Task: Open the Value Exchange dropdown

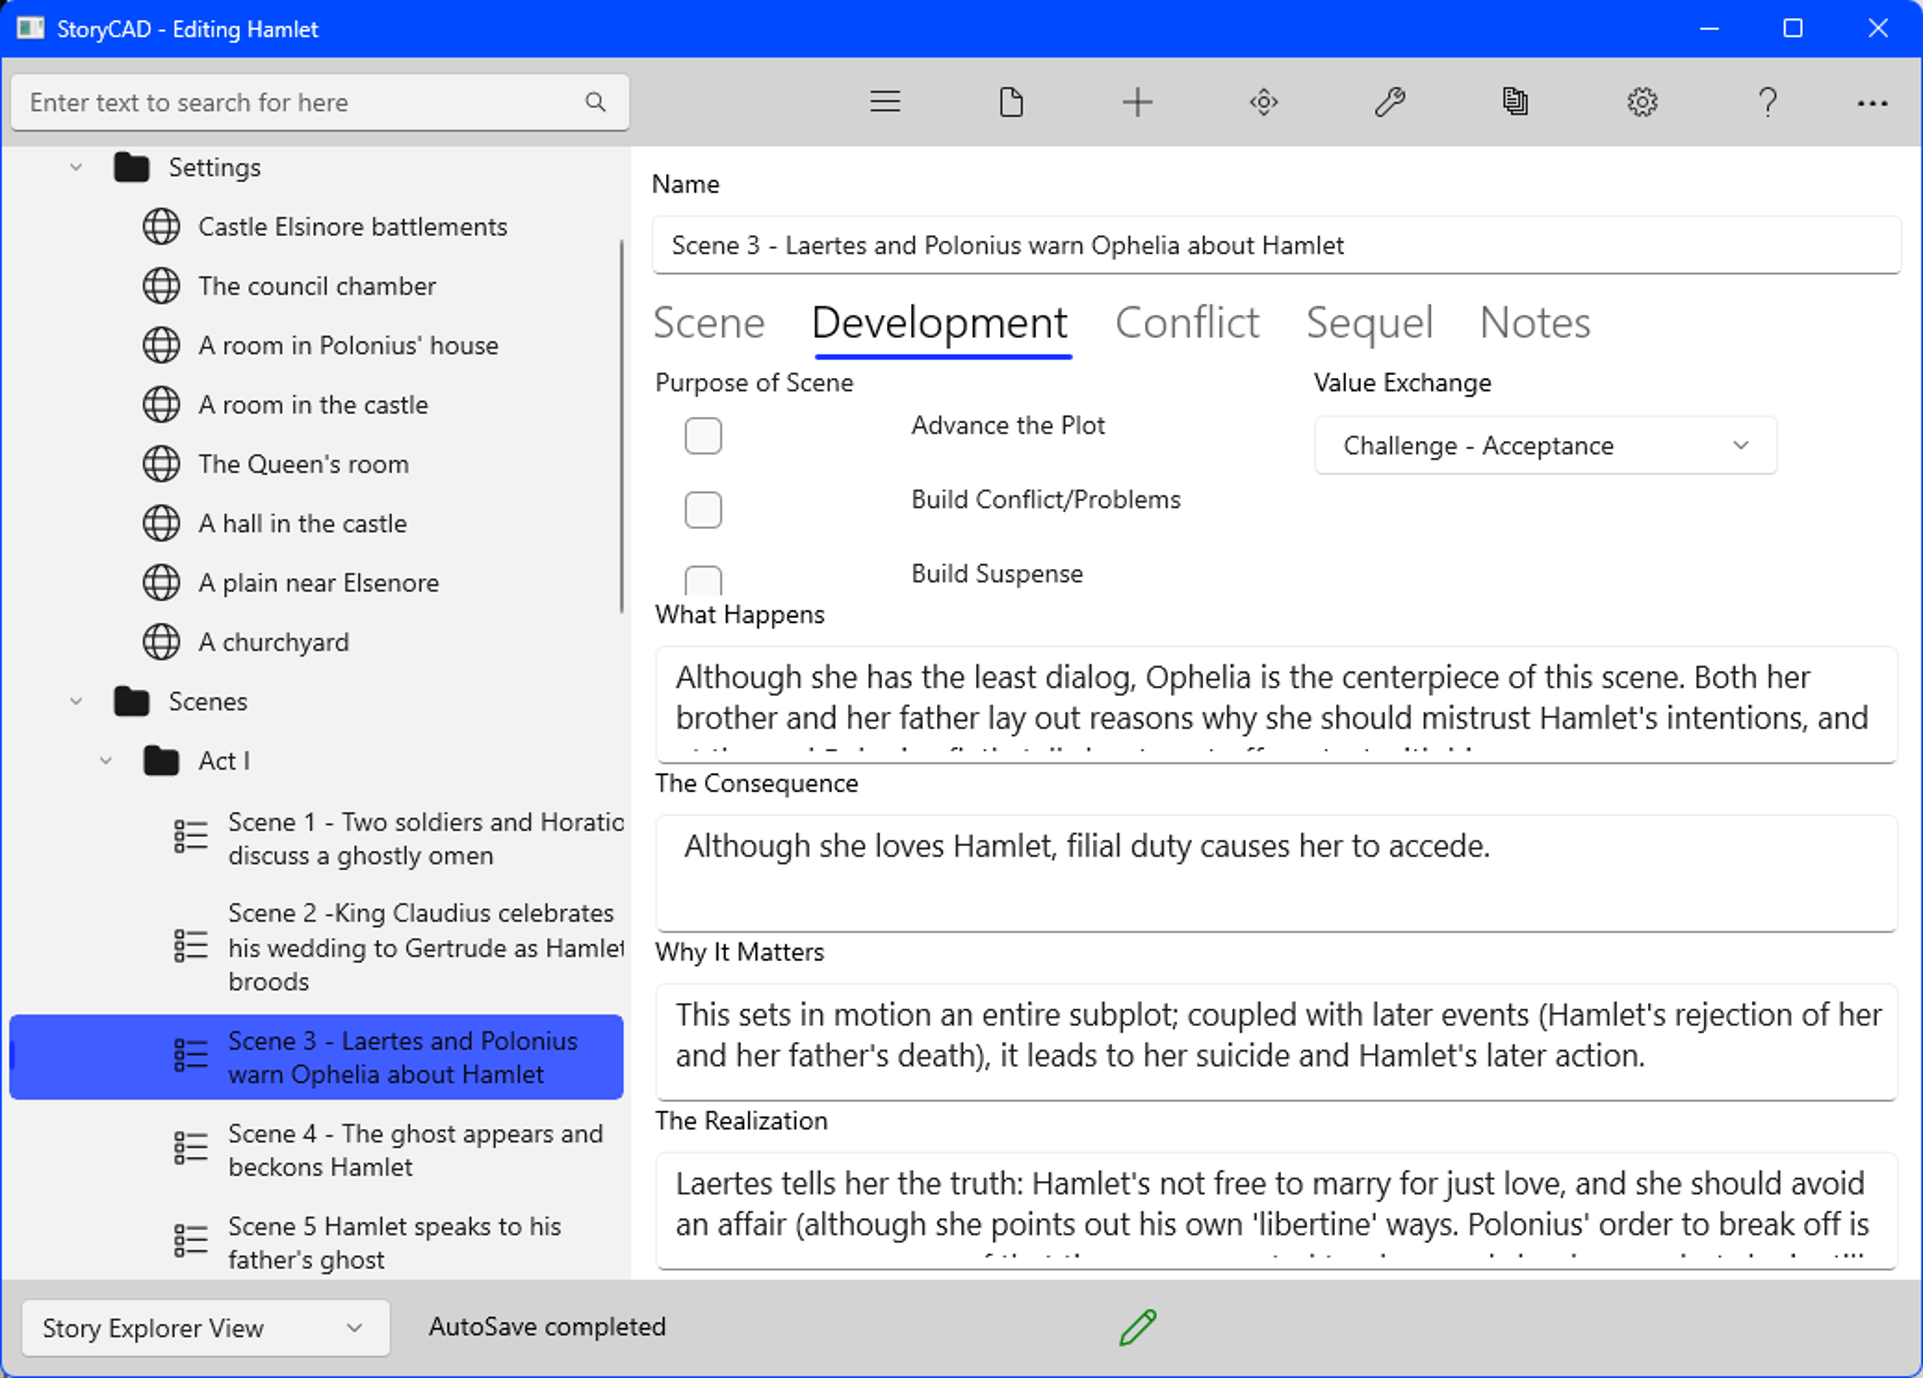Action: click(x=1544, y=446)
